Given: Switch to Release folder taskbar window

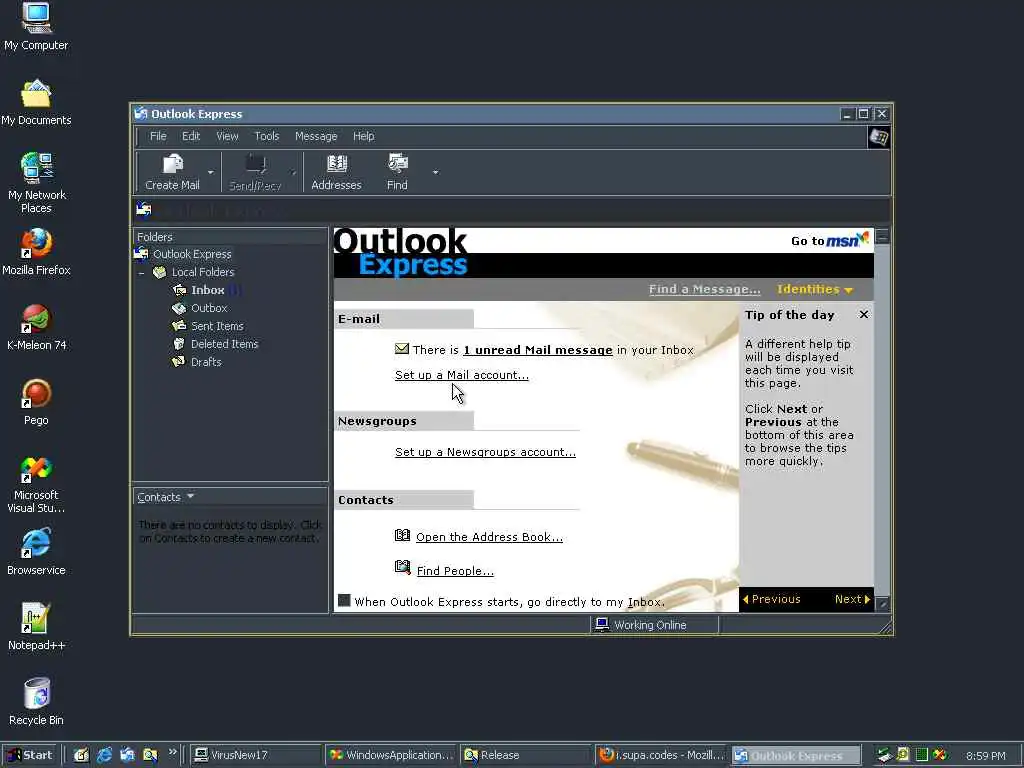Looking at the screenshot, I should click(525, 755).
